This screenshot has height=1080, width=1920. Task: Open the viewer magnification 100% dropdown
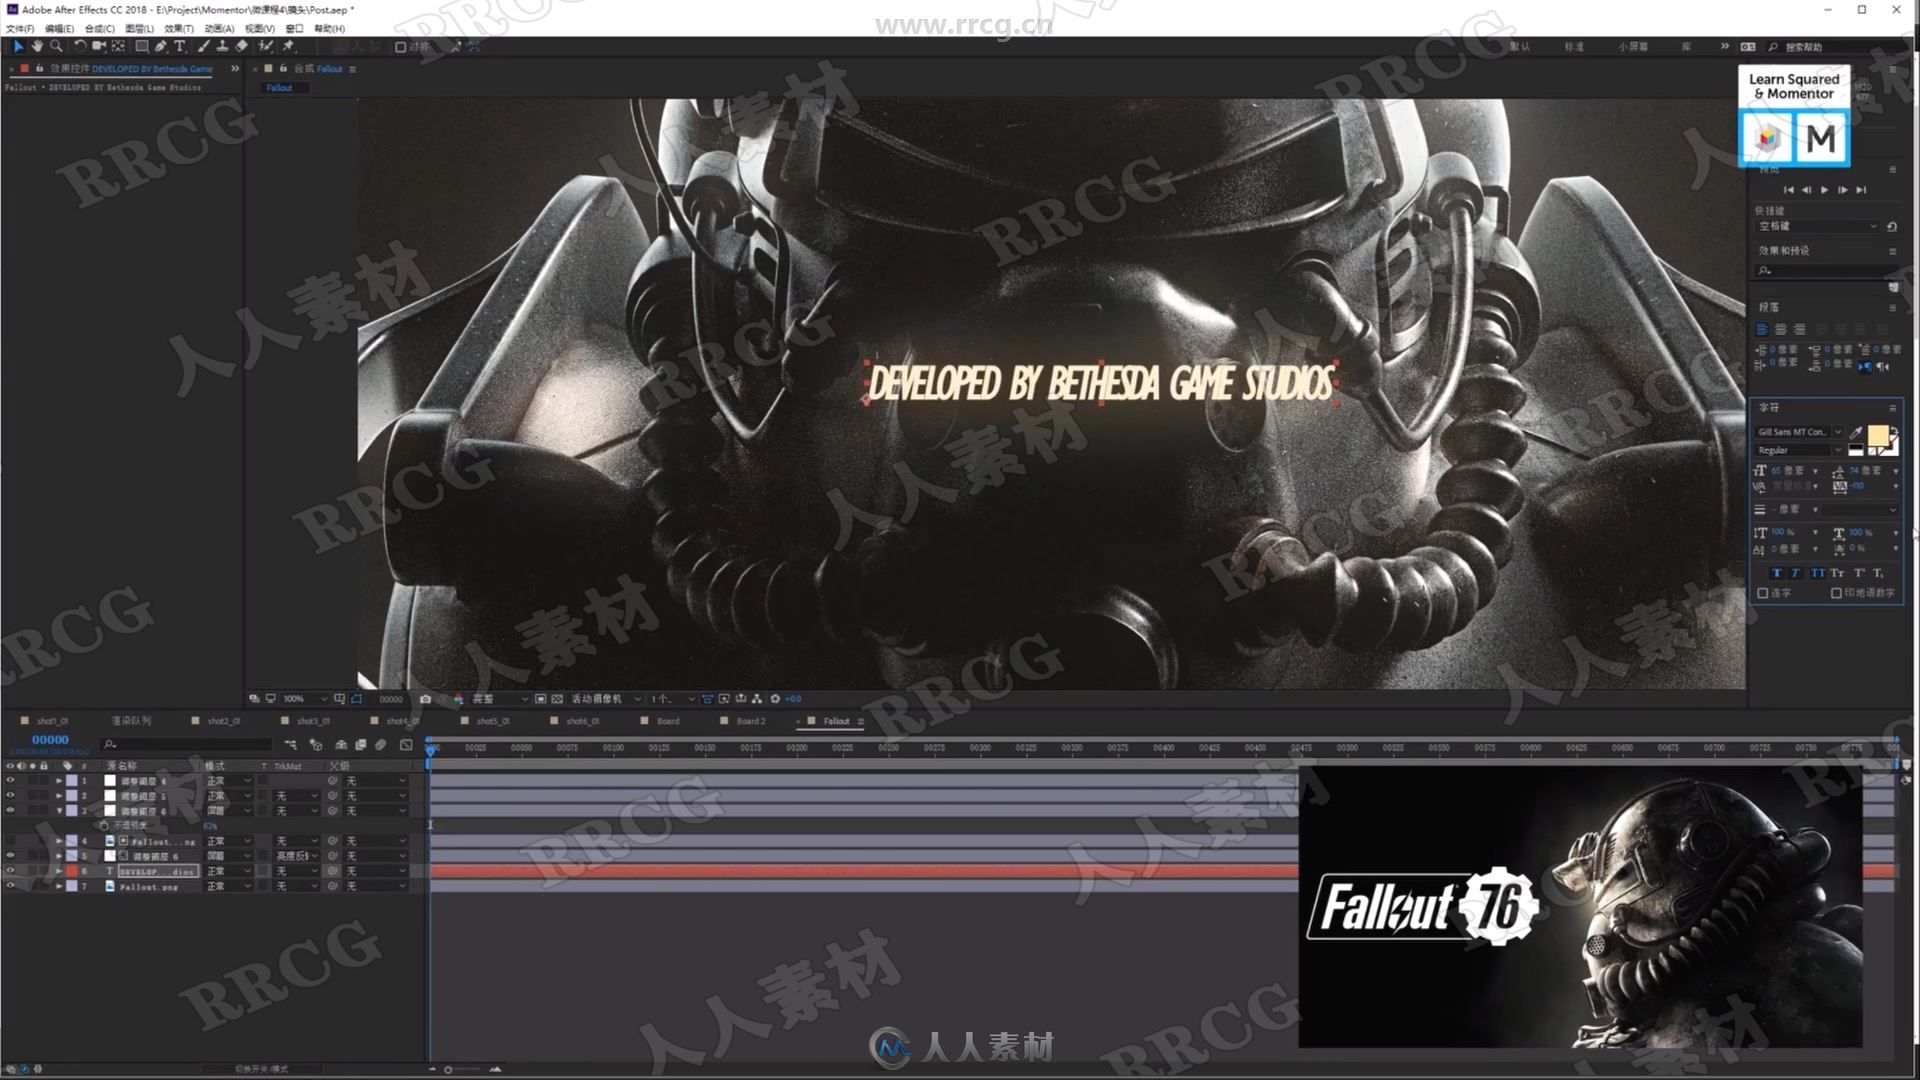click(x=304, y=699)
